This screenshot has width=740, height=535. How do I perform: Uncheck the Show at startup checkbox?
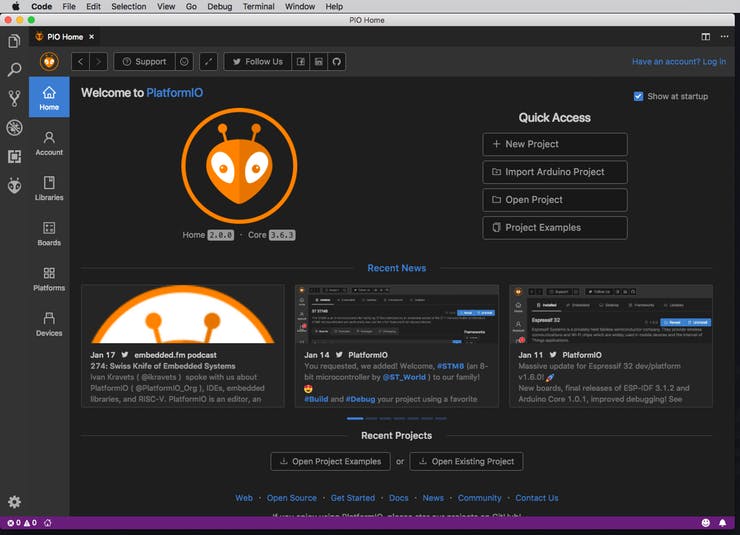[x=639, y=96]
